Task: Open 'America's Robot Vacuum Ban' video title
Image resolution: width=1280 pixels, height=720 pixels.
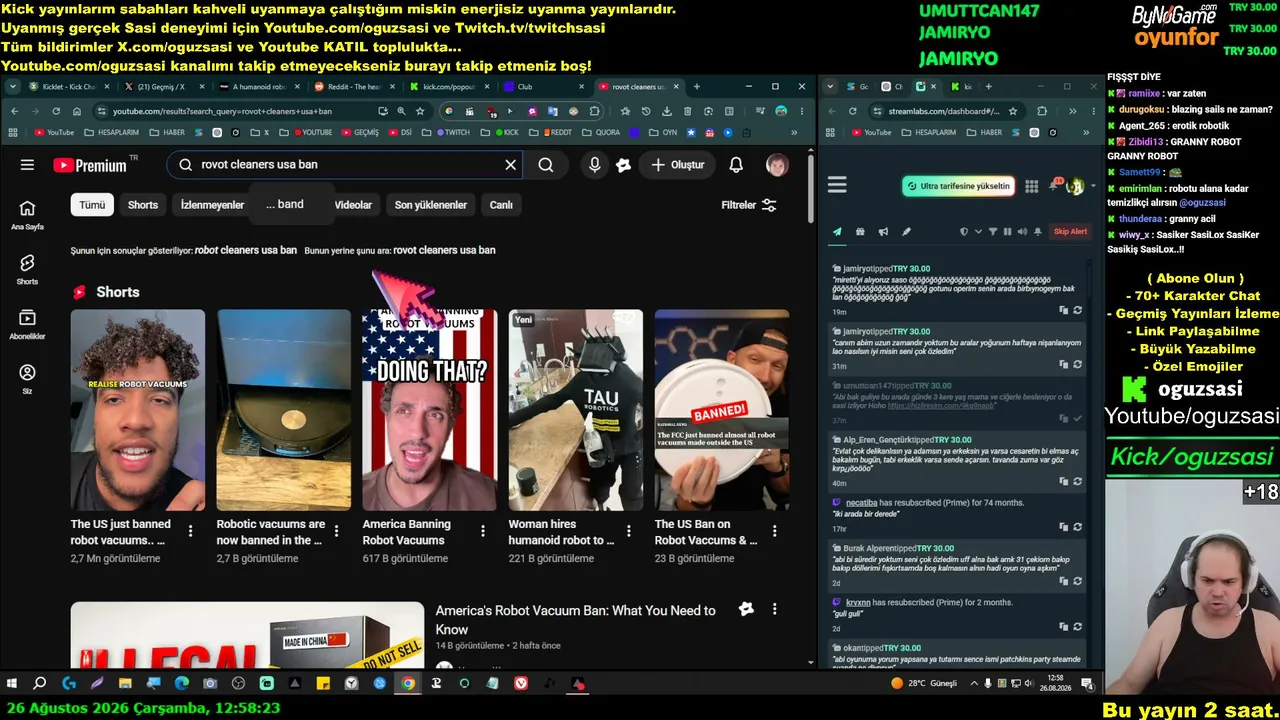Action: tap(576, 620)
